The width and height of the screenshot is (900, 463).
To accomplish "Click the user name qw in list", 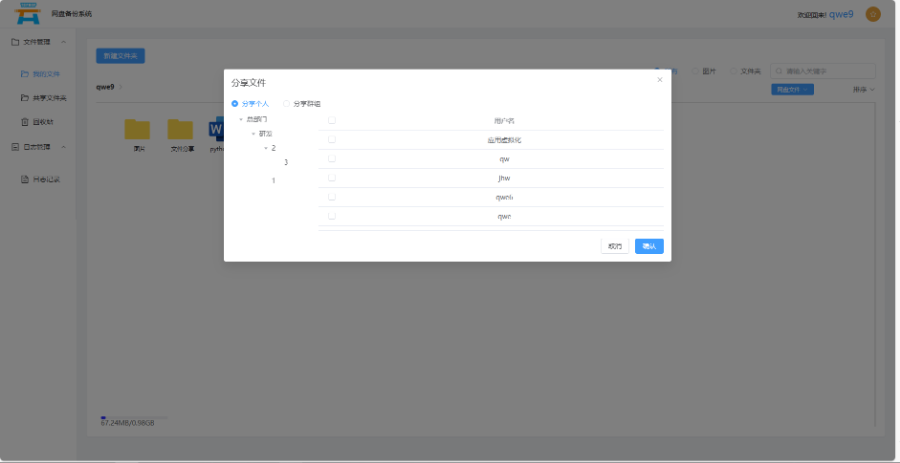I will [x=504, y=159].
